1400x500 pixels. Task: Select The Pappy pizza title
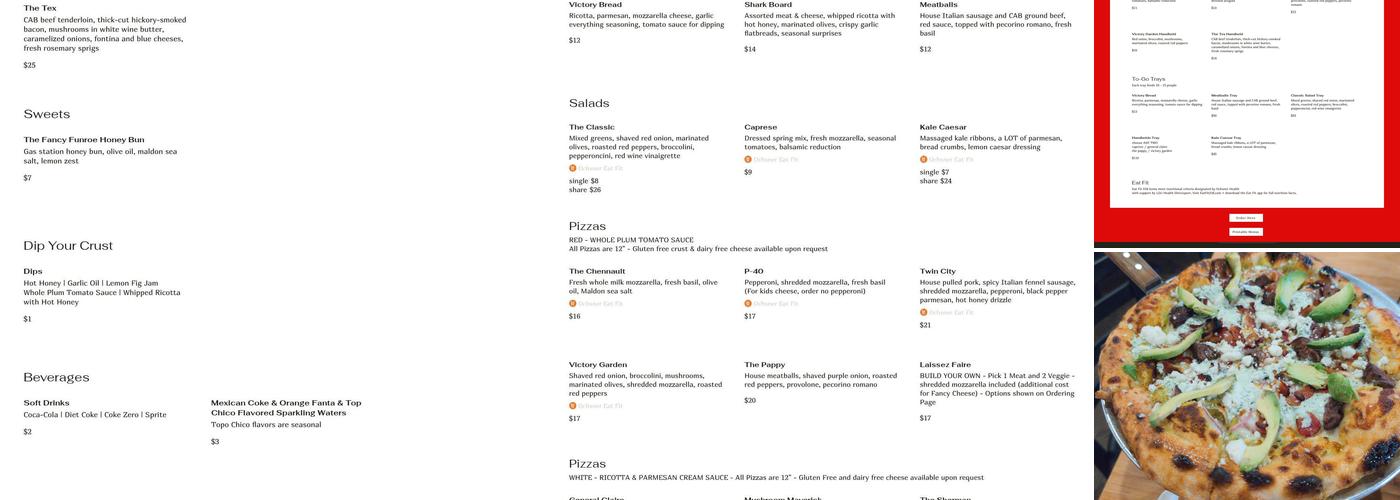[x=764, y=365]
